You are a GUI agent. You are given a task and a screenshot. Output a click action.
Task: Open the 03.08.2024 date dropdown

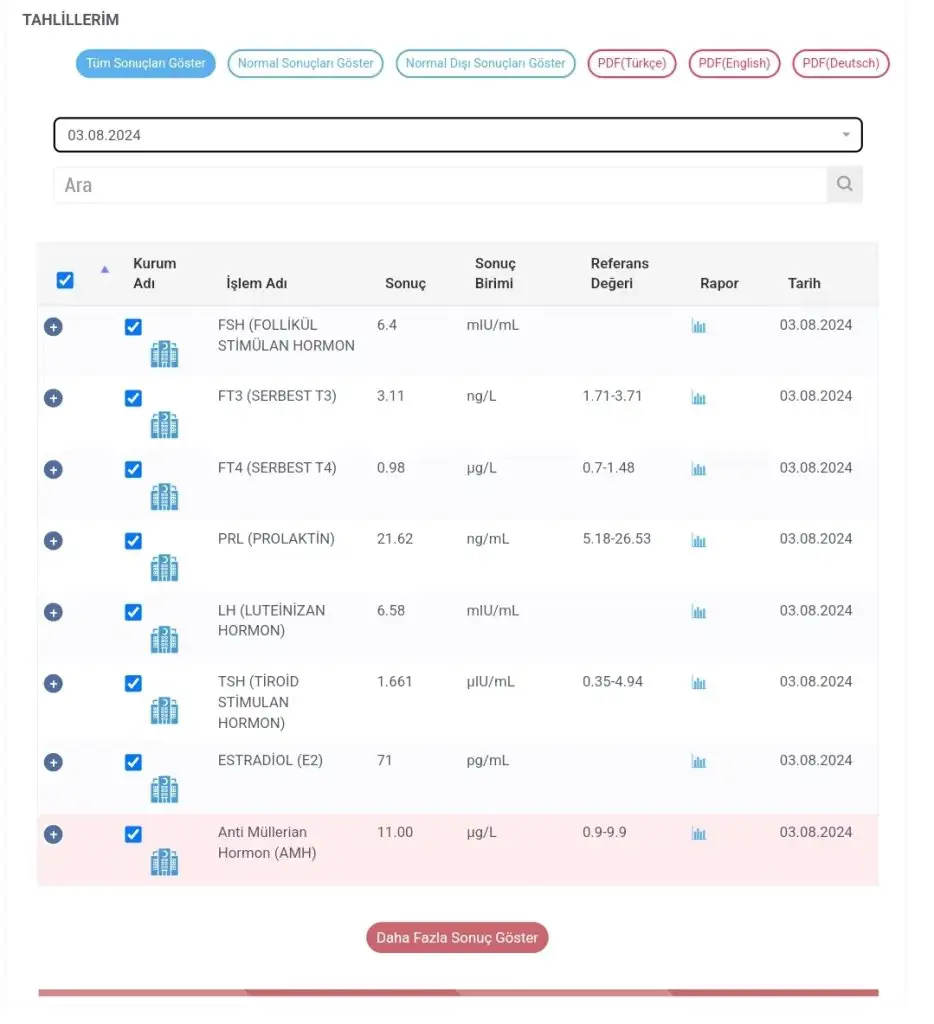[x=457, y=135]
